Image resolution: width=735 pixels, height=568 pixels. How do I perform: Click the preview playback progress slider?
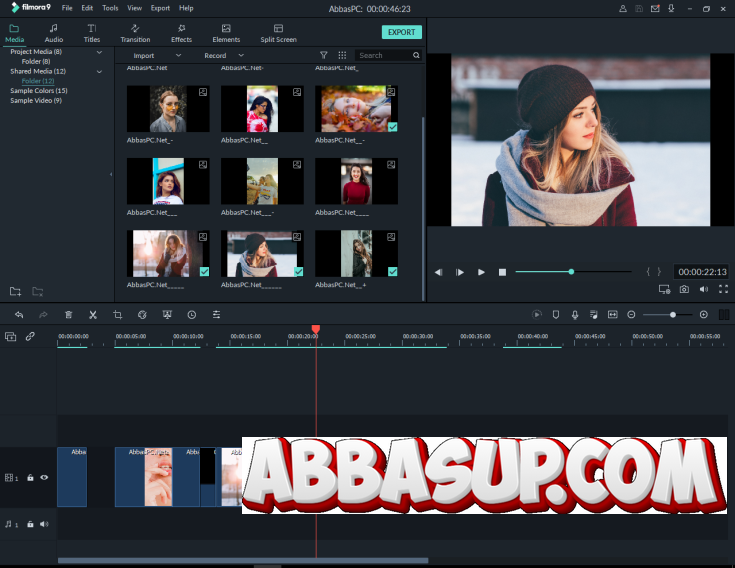coord(573,272)
